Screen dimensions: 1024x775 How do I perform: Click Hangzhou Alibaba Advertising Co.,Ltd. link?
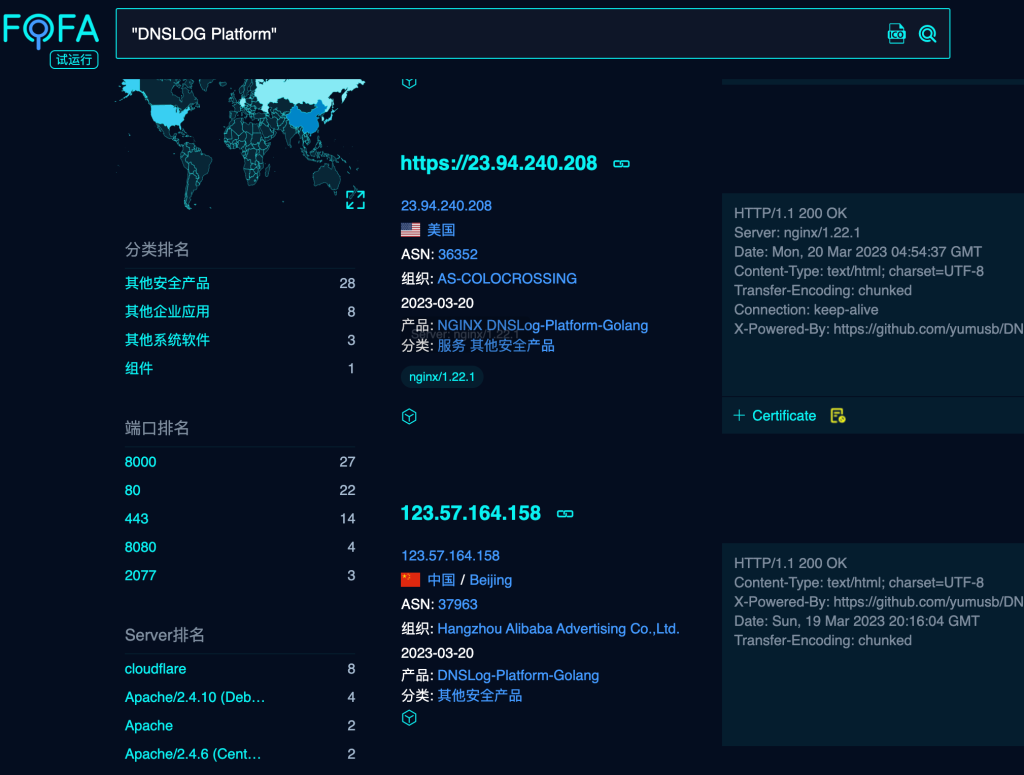[x=558, y=629]
